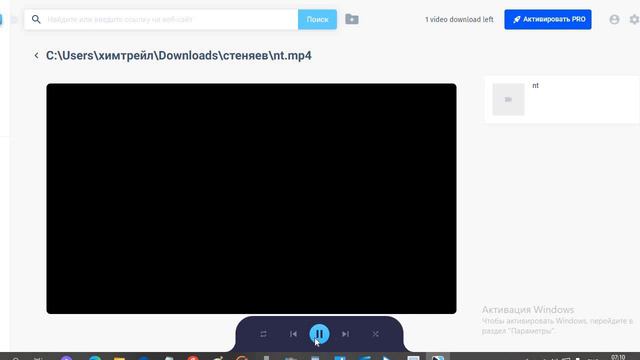
Task: Click the magnifying glass search icon
Action: [x=36, y=20]
